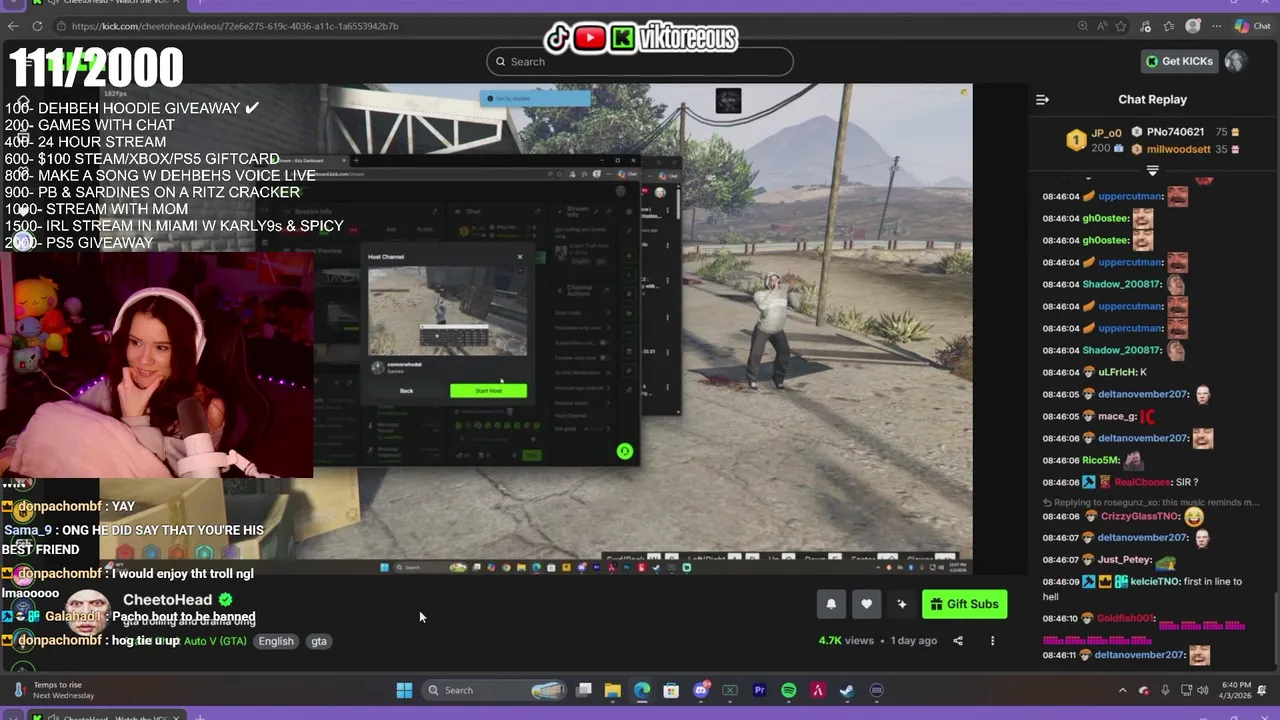1280x720 pixels.
Task: Click the browser profile avatar icon
Action: (1192, 26)
